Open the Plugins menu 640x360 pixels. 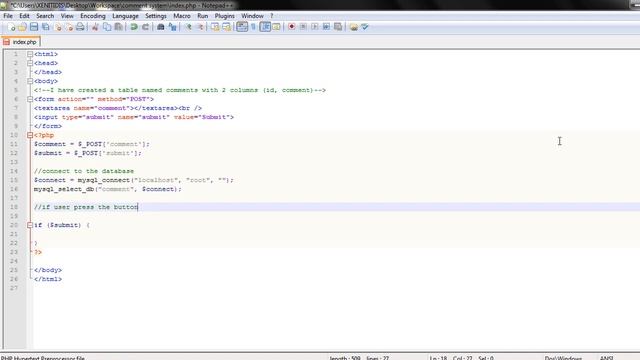[x=224, y=16]
